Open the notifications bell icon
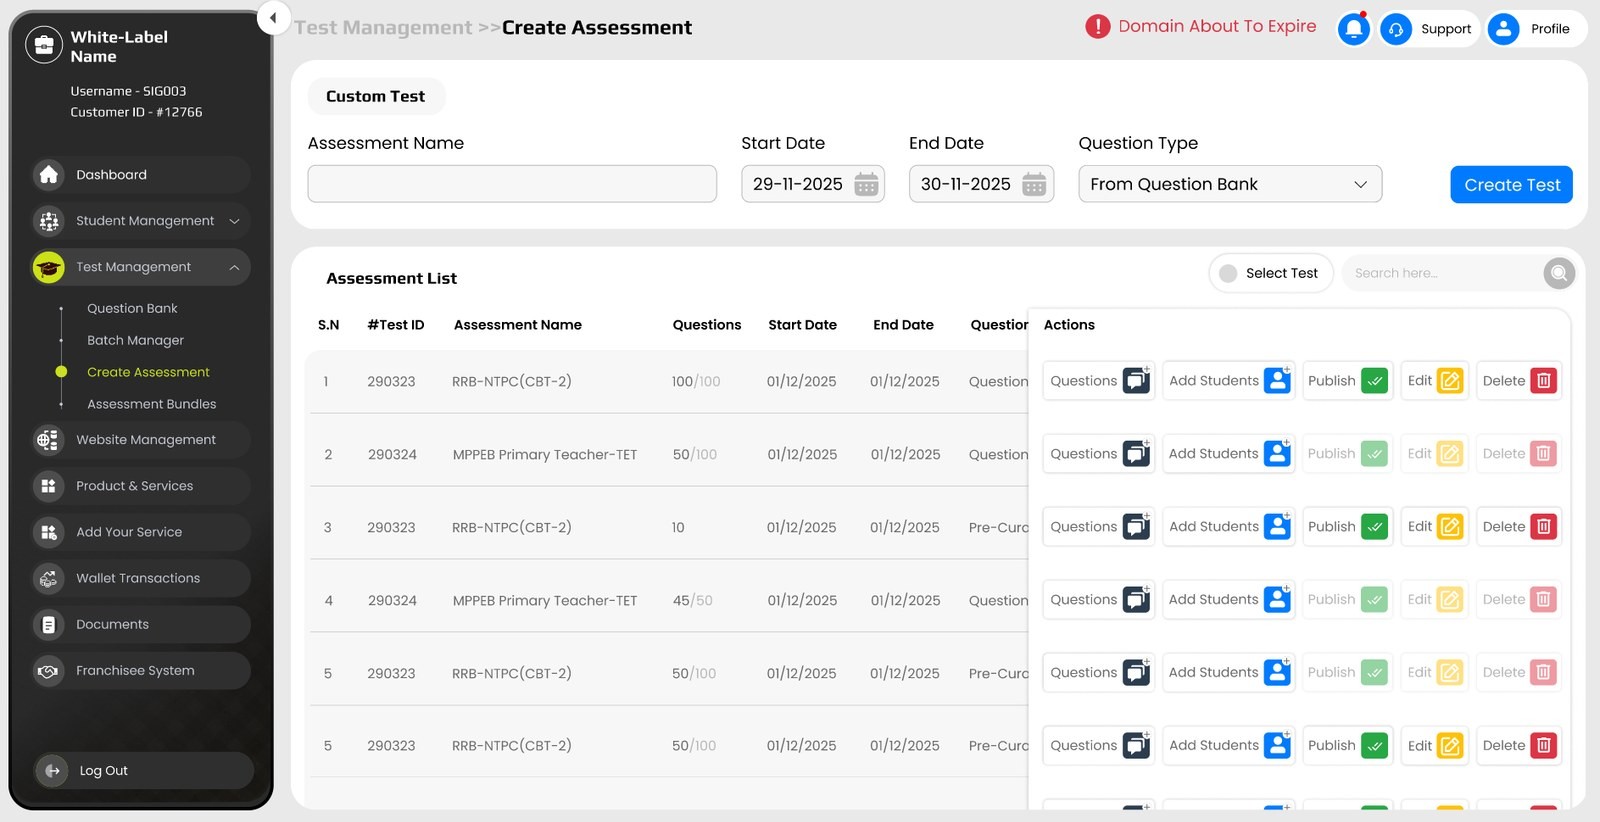Screen dimensions: 1600x822 point(1354,29)
